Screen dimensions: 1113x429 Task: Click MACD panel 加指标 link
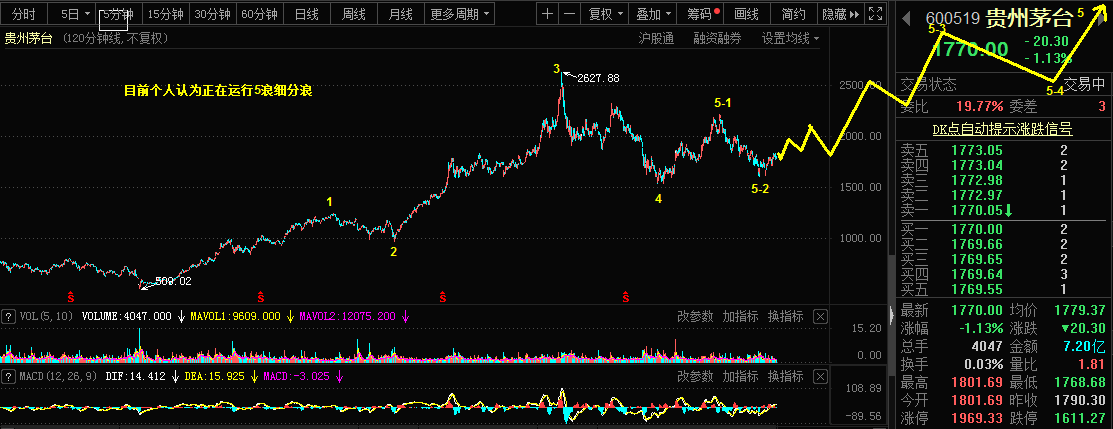coord(740,376)
